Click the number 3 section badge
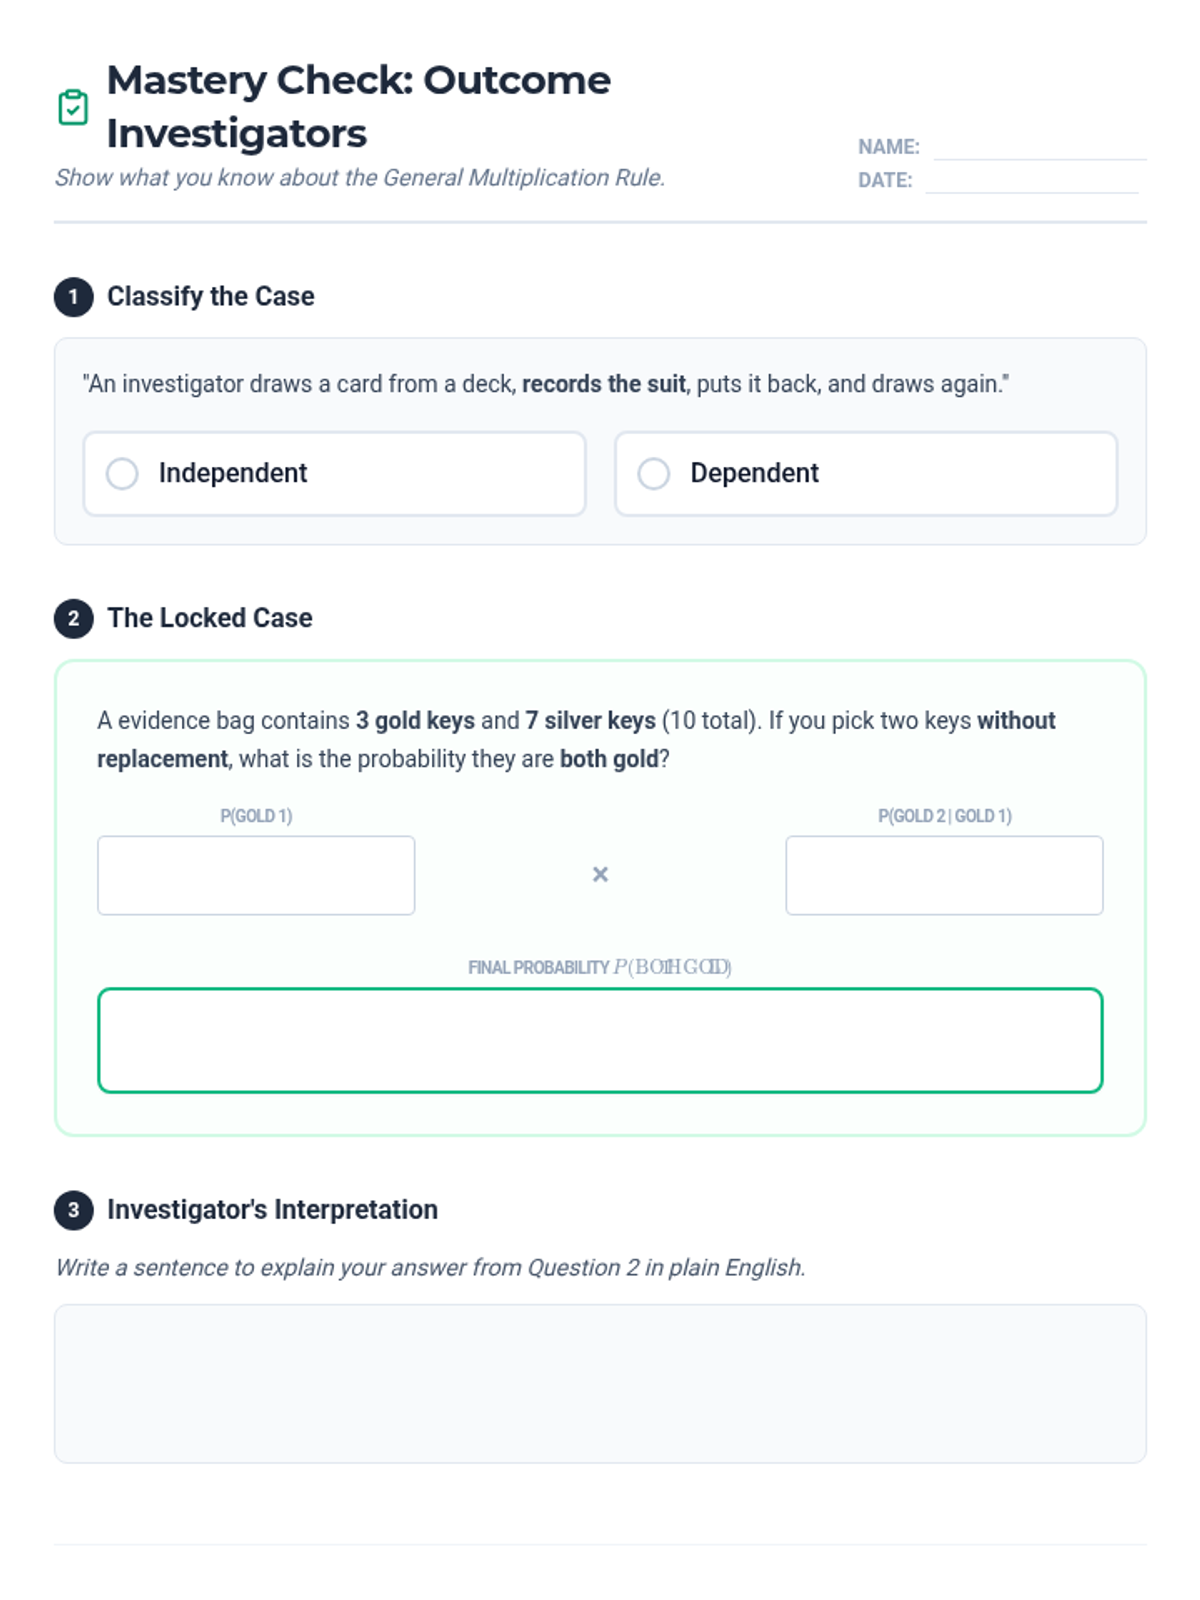Screen dimensions: 1200x1600 tap(73, 1210)
